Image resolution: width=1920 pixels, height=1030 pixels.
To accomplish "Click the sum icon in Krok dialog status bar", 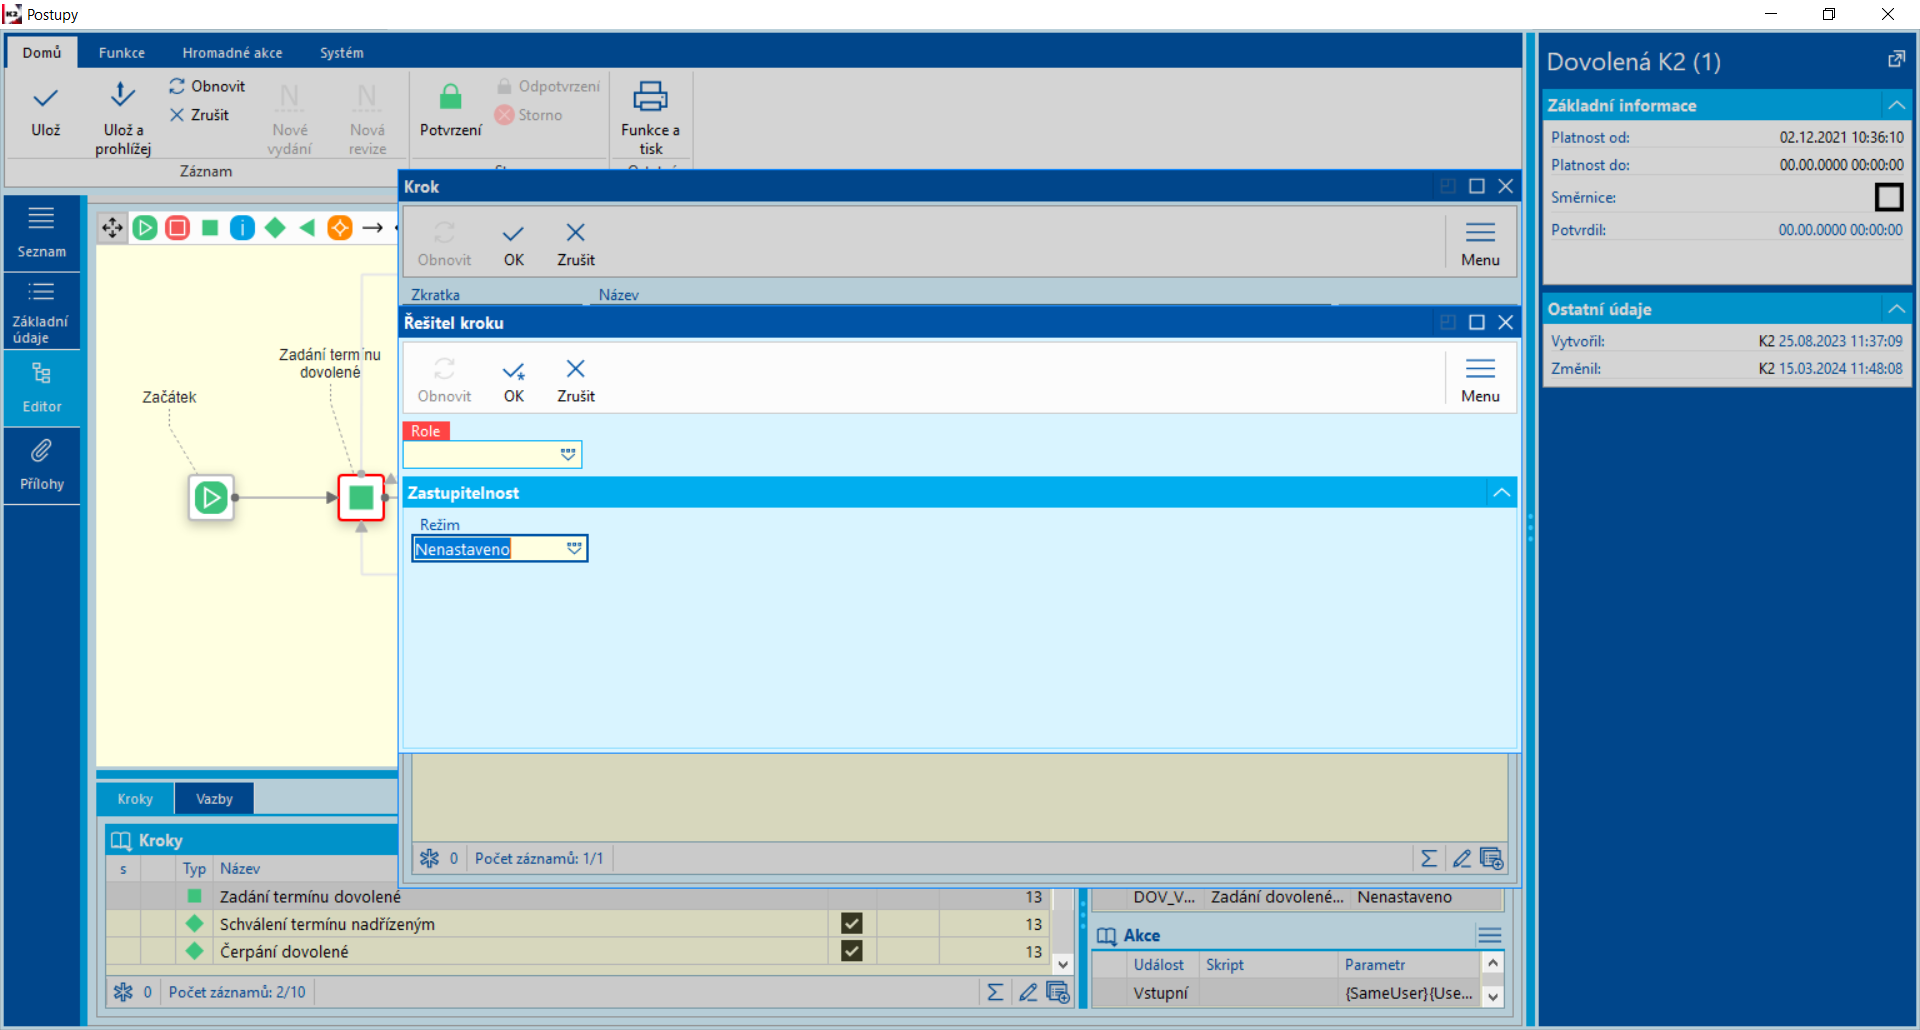I will (x=1430, y=858).
